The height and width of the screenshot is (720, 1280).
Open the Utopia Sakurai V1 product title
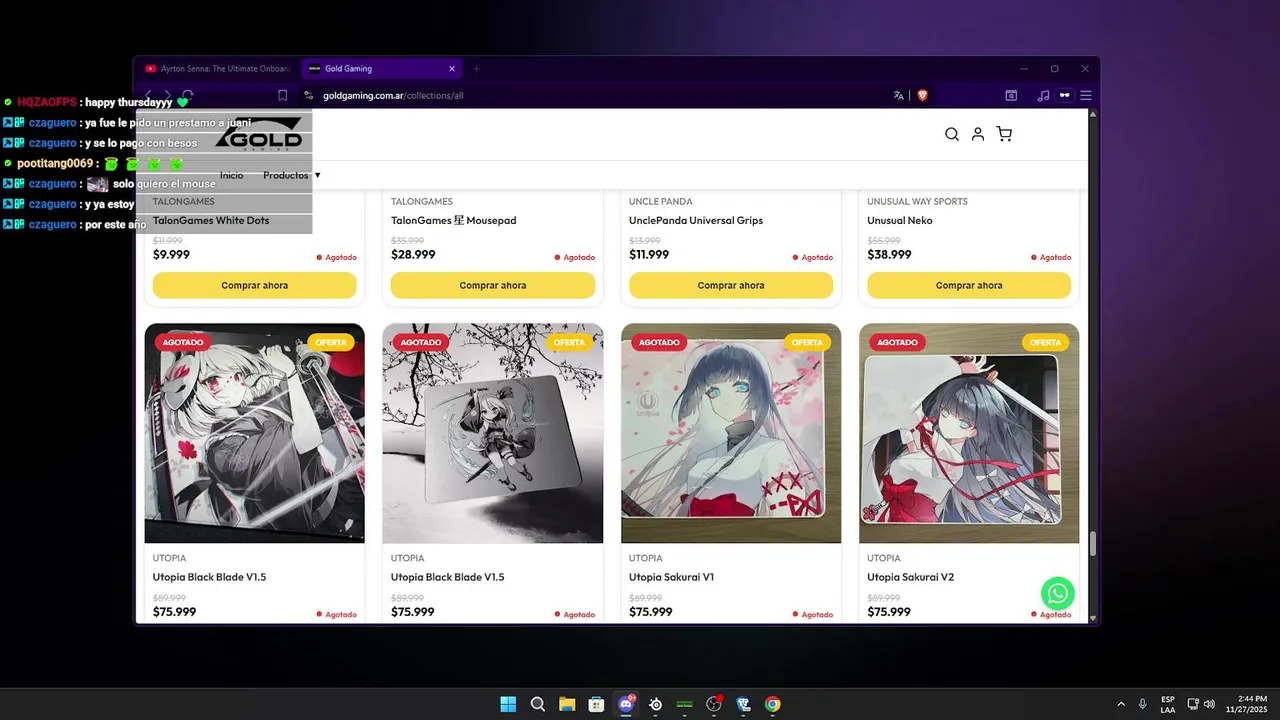click(x=671, y=577)
